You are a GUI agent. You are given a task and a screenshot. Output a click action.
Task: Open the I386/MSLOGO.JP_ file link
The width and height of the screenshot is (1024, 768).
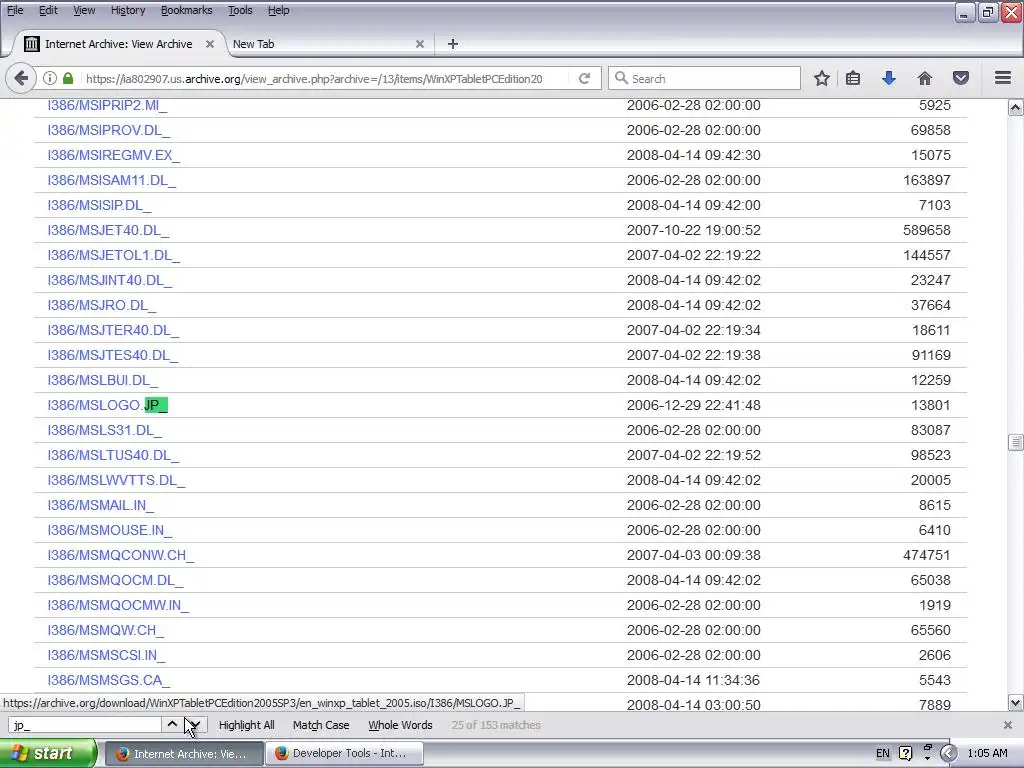108,405
